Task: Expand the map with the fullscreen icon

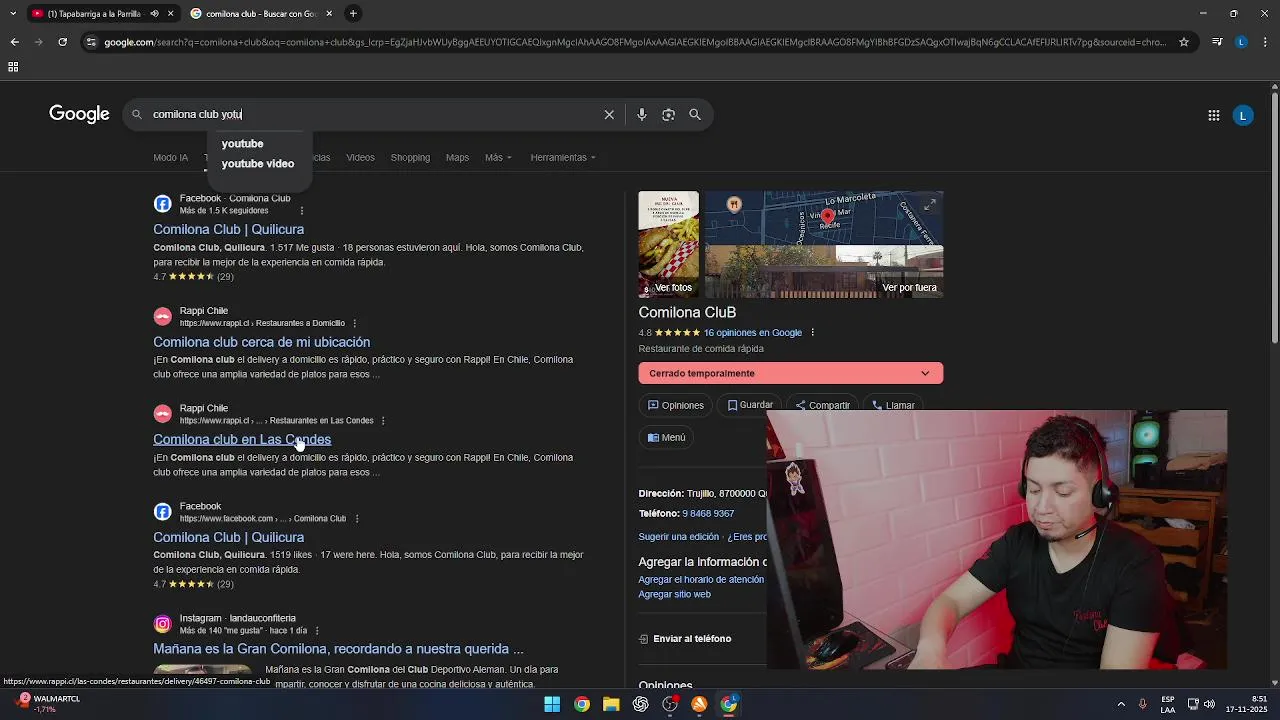Action: point(930,205)
